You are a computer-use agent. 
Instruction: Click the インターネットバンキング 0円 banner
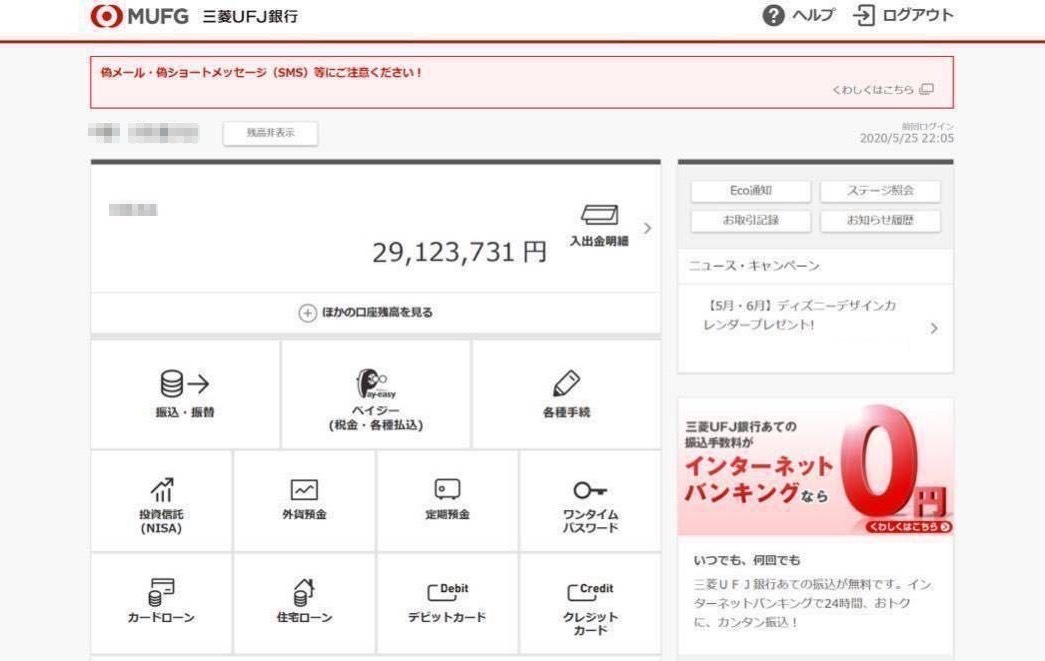coord(816,467)
